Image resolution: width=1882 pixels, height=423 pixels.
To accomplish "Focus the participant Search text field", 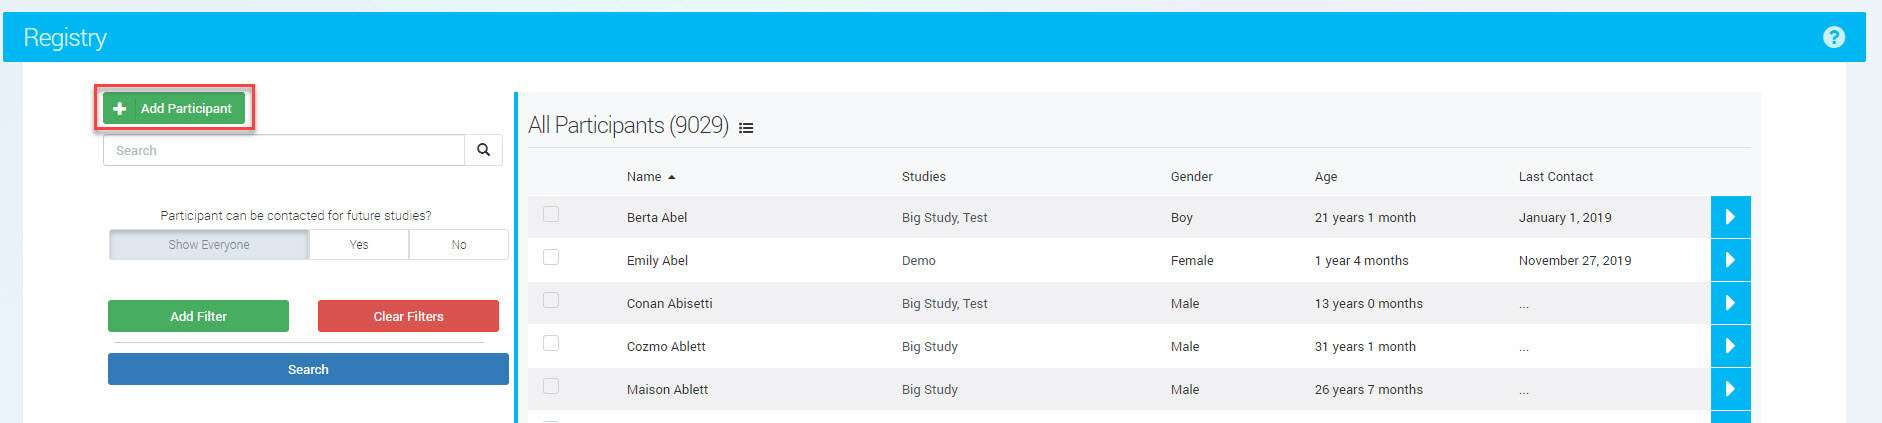I will (284, 150).
